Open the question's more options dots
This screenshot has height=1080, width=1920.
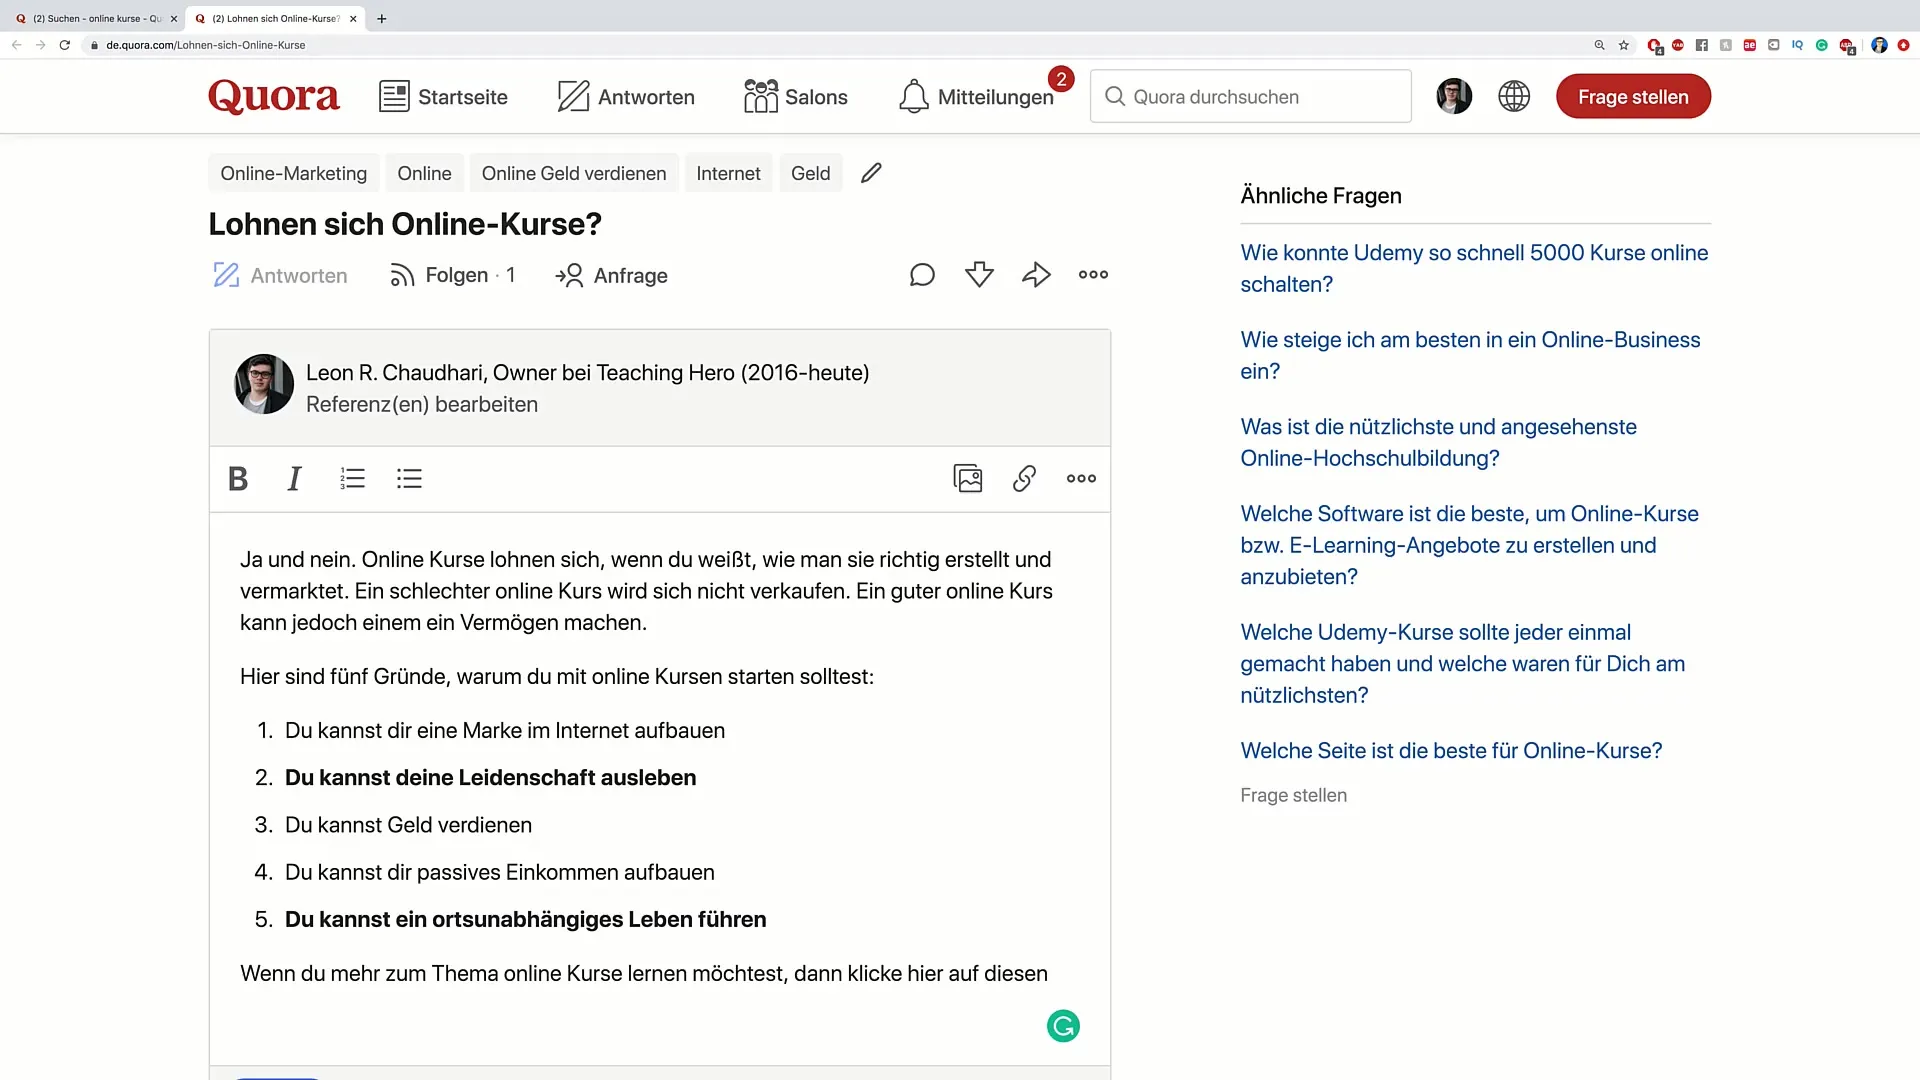[1093, 274]
